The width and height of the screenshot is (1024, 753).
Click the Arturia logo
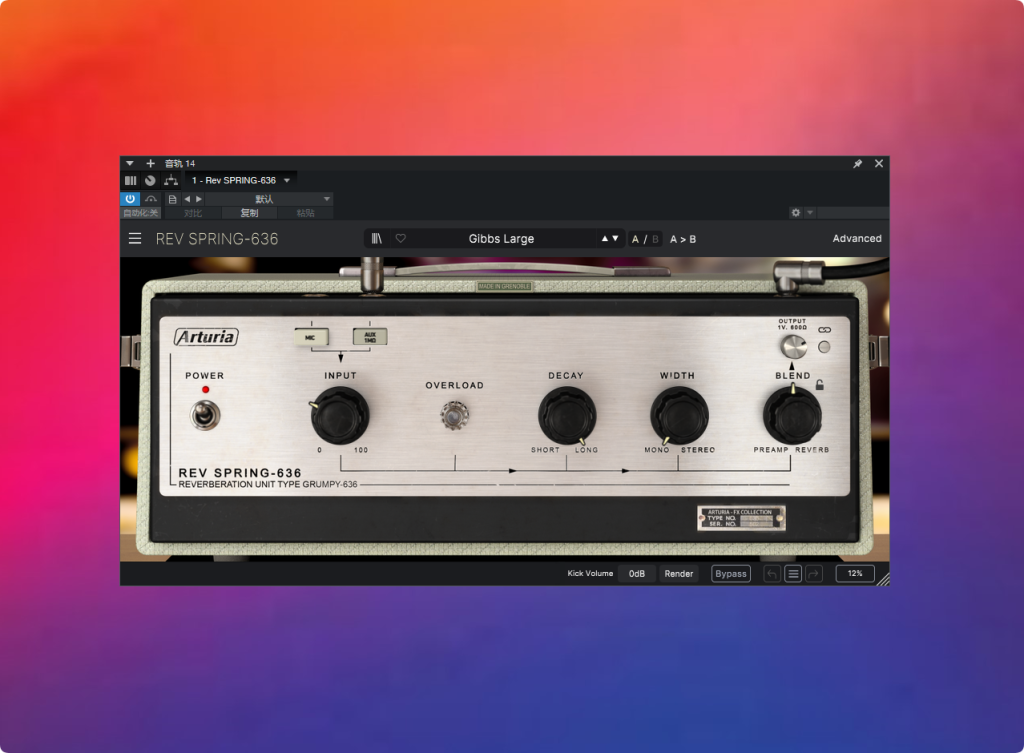click(x=206, y=337)
